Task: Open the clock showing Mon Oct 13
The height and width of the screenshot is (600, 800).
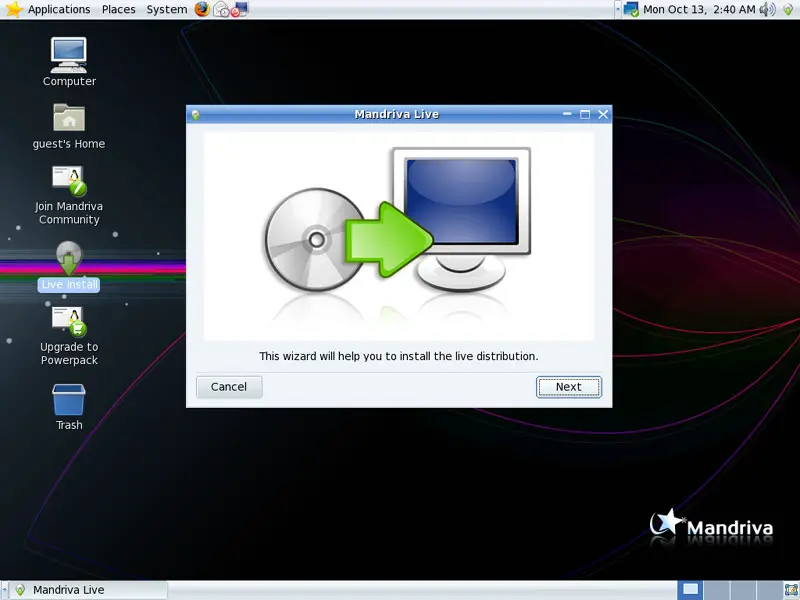Action: coord(699,9)
